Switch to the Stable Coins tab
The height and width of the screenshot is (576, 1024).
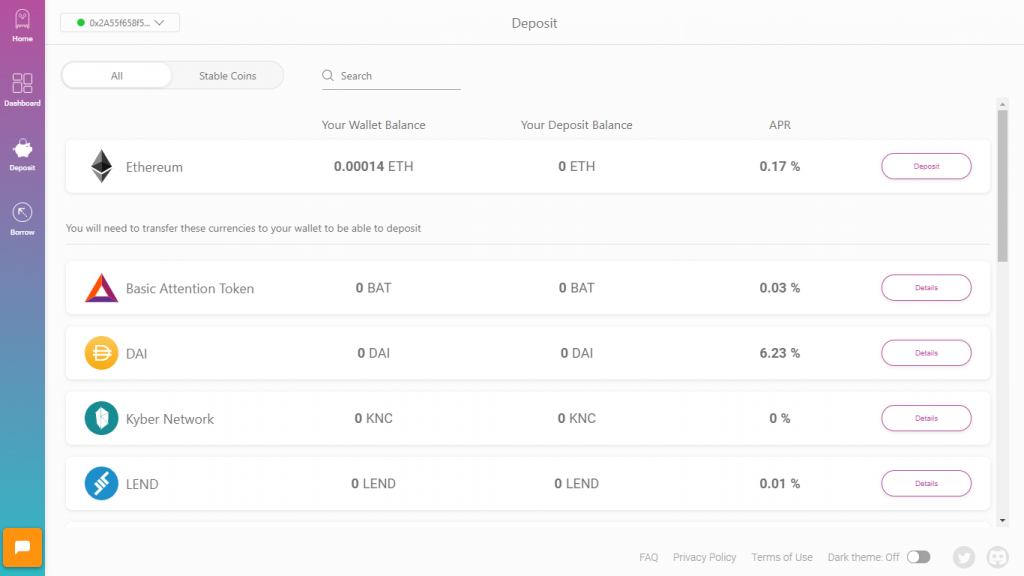click(x=227, y=76)
